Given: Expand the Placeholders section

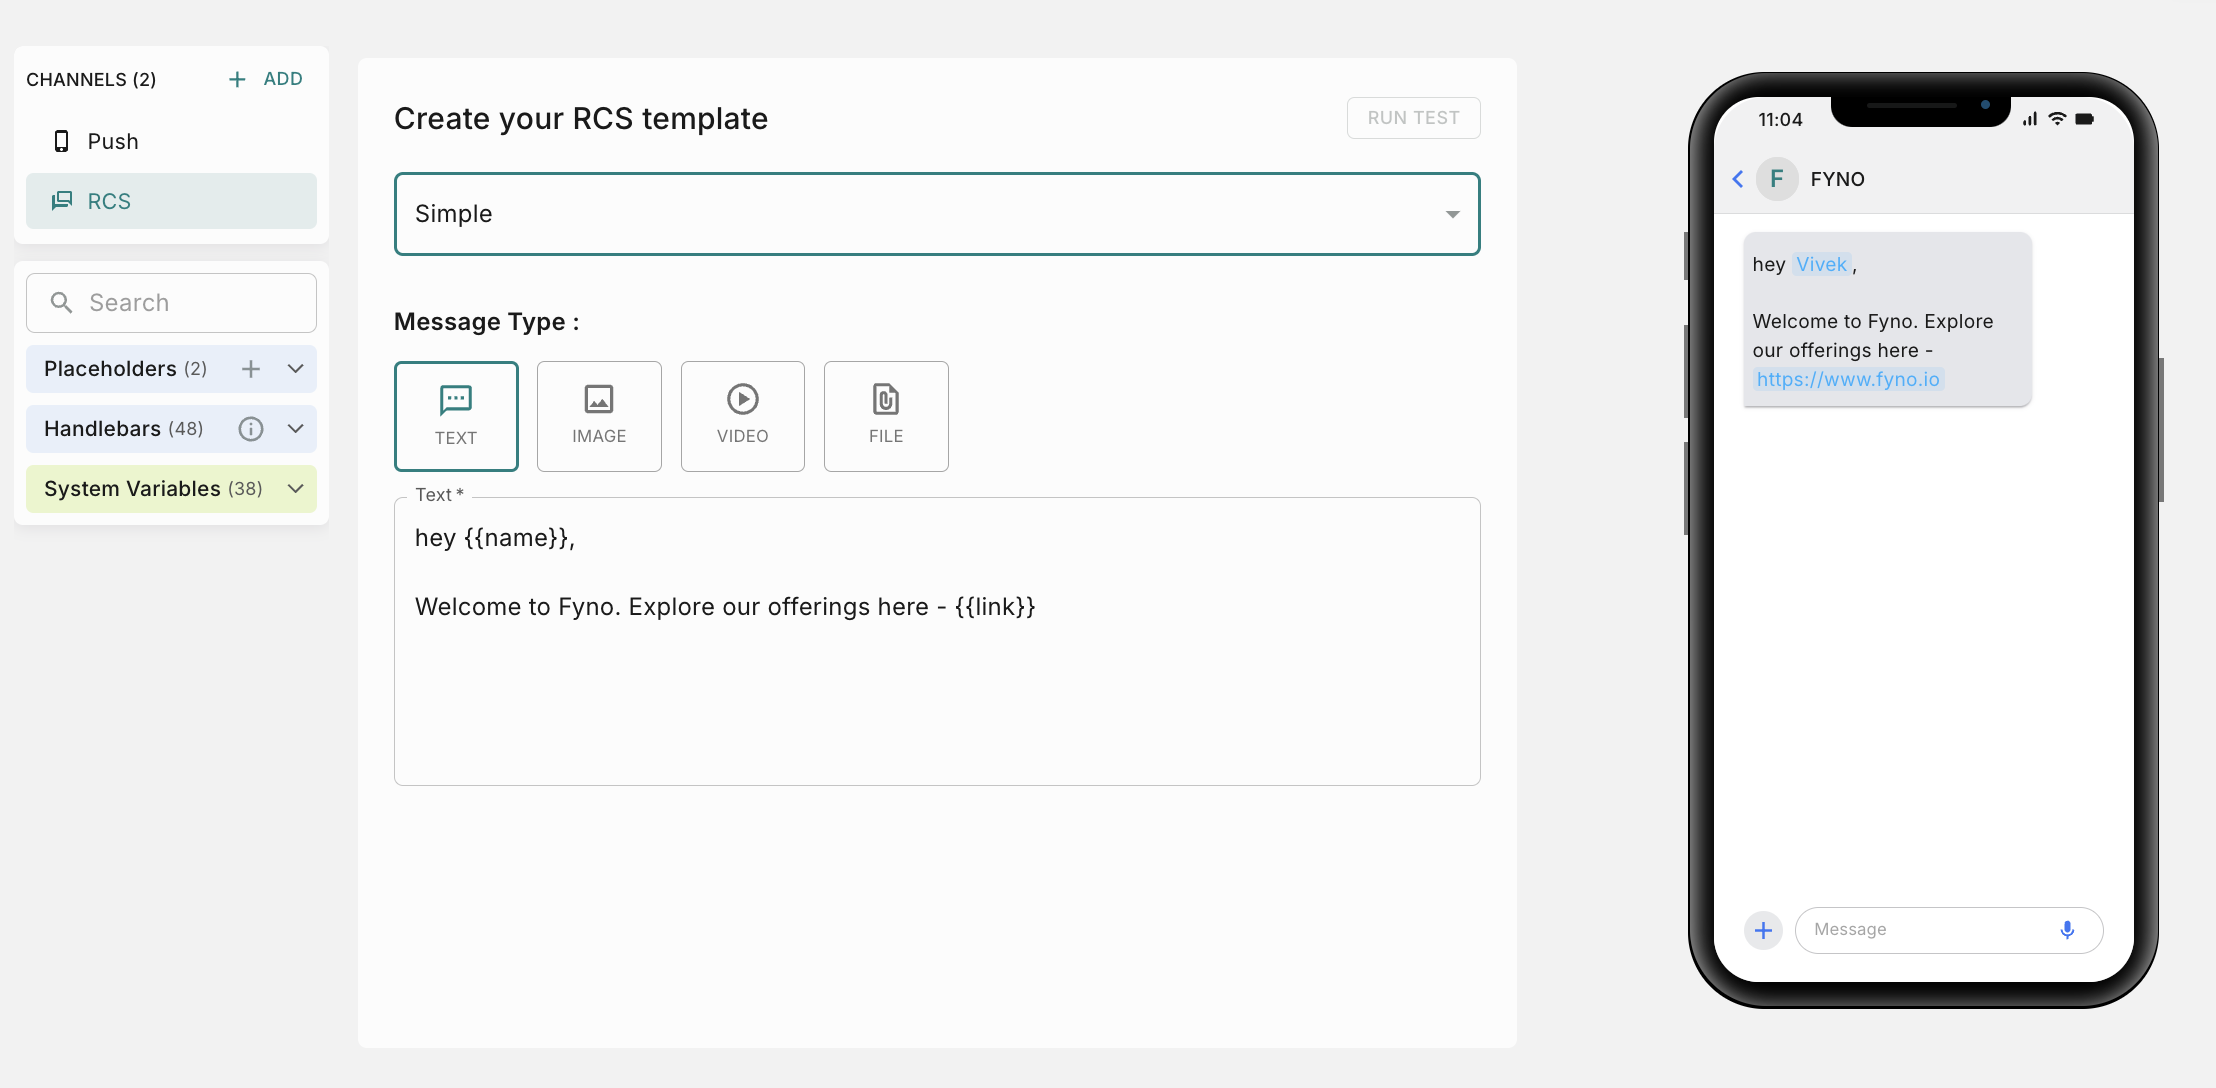Looking at the screenshot, I should (296, 369).
